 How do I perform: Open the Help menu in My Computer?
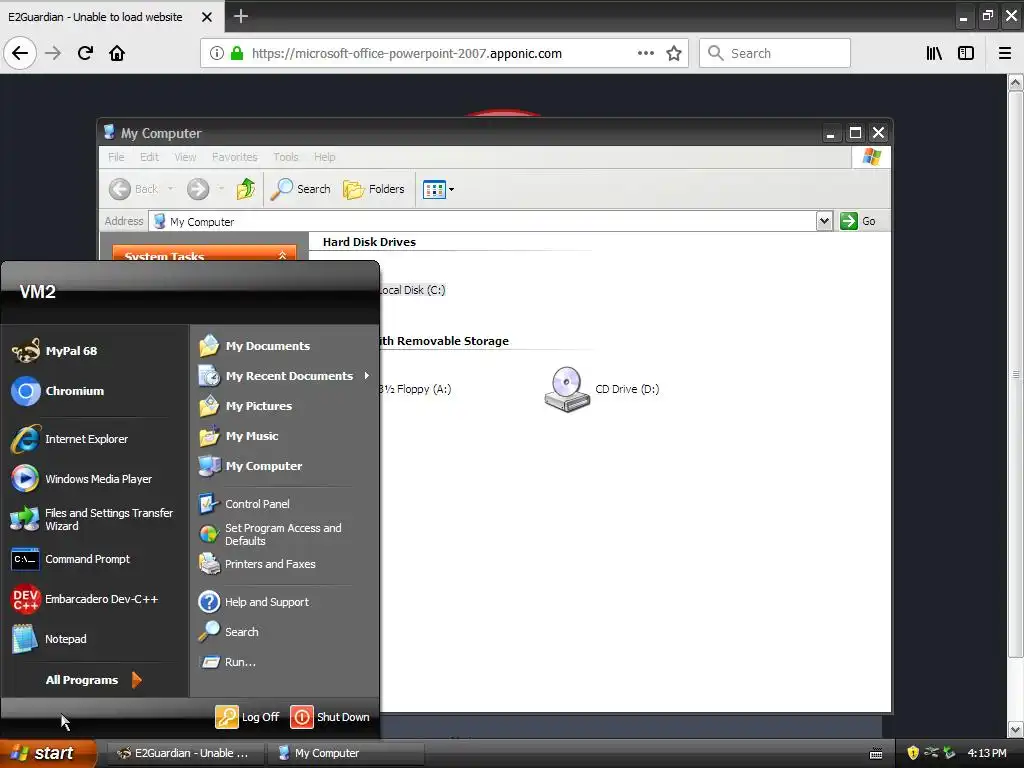pos(324,157)
